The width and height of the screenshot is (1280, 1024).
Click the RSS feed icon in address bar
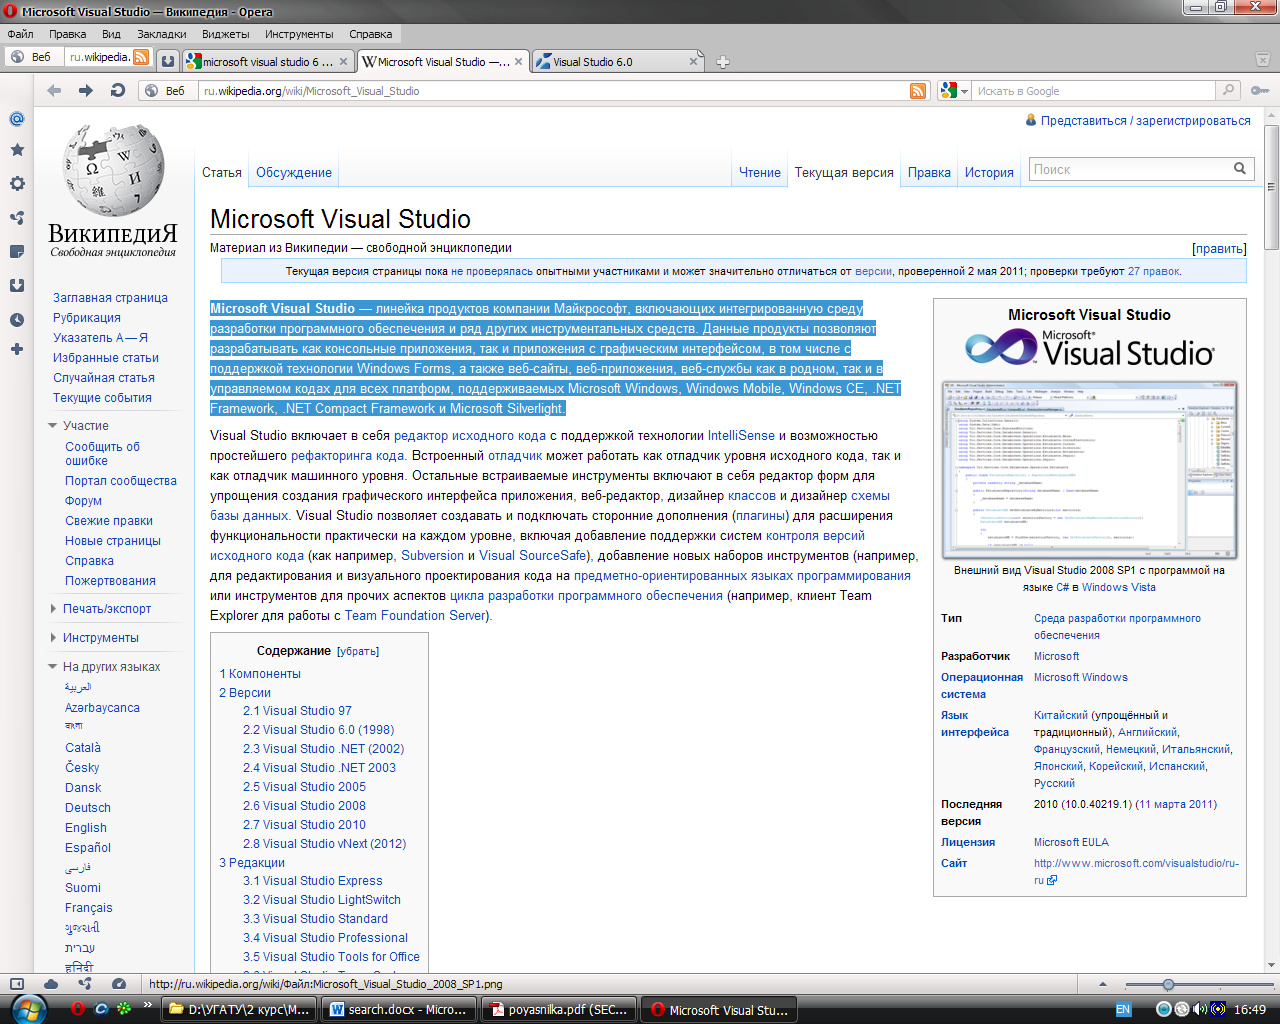(918, 91)
